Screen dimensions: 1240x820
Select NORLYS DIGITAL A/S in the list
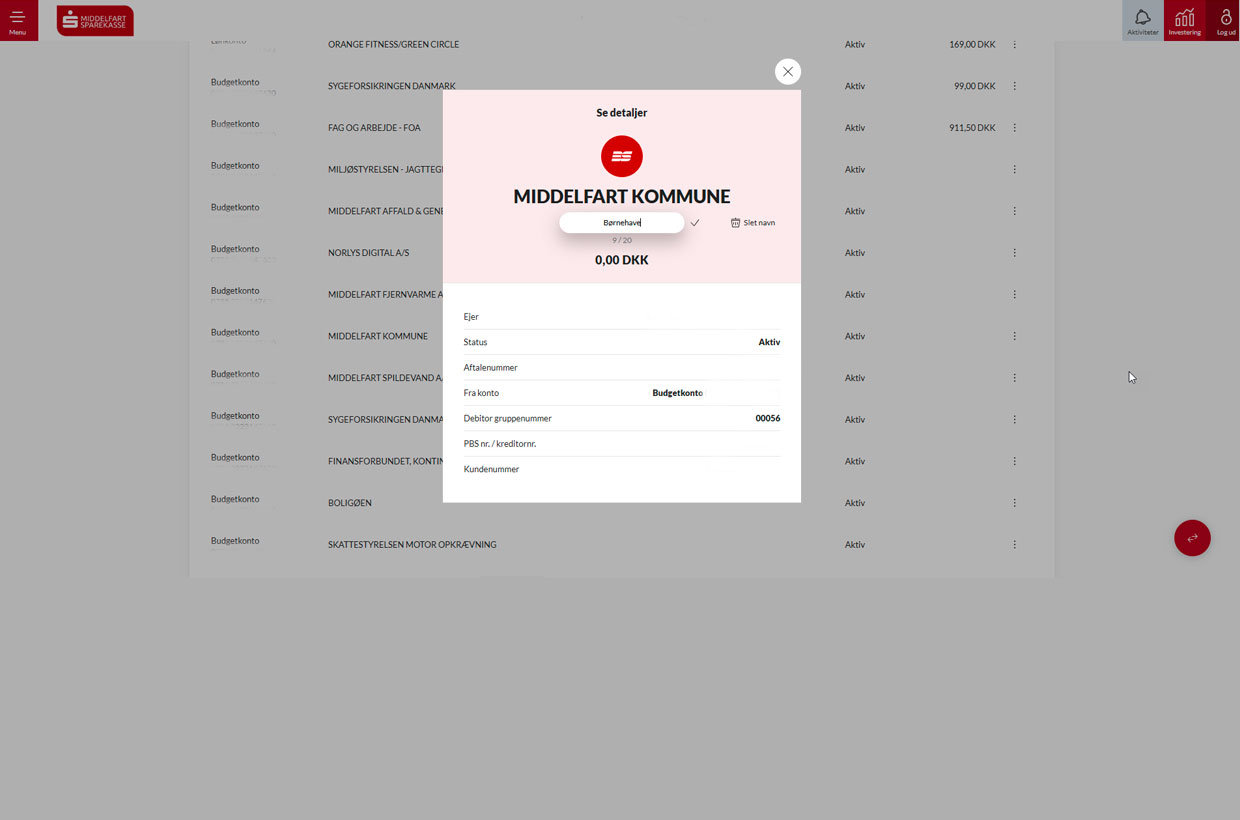point(369,253)
